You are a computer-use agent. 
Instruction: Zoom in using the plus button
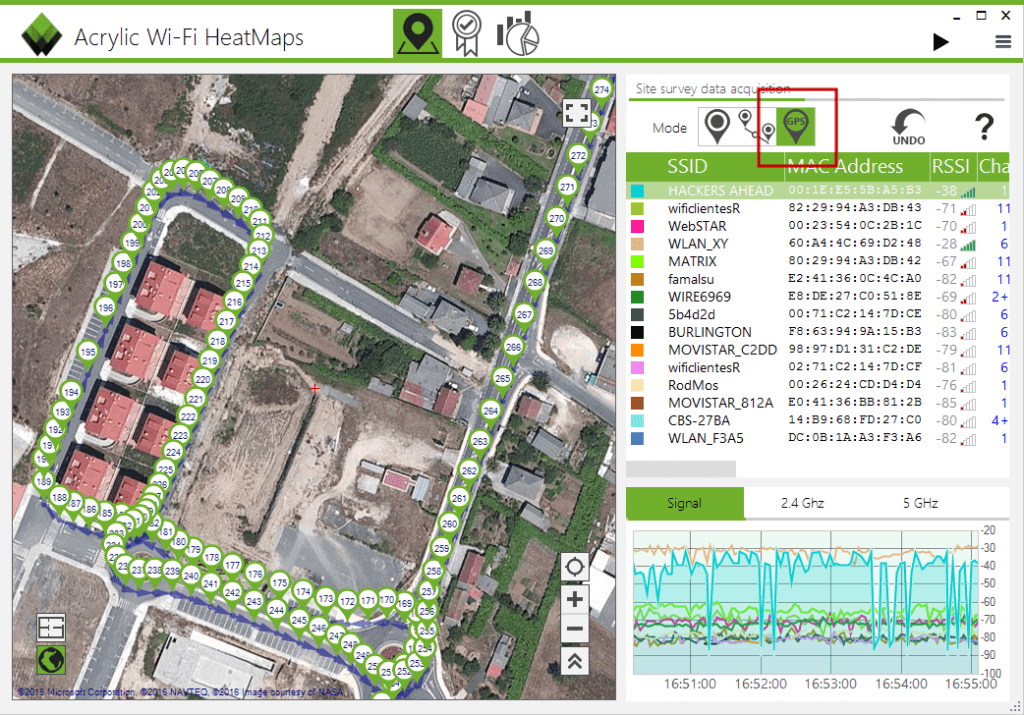click(575, 598)
